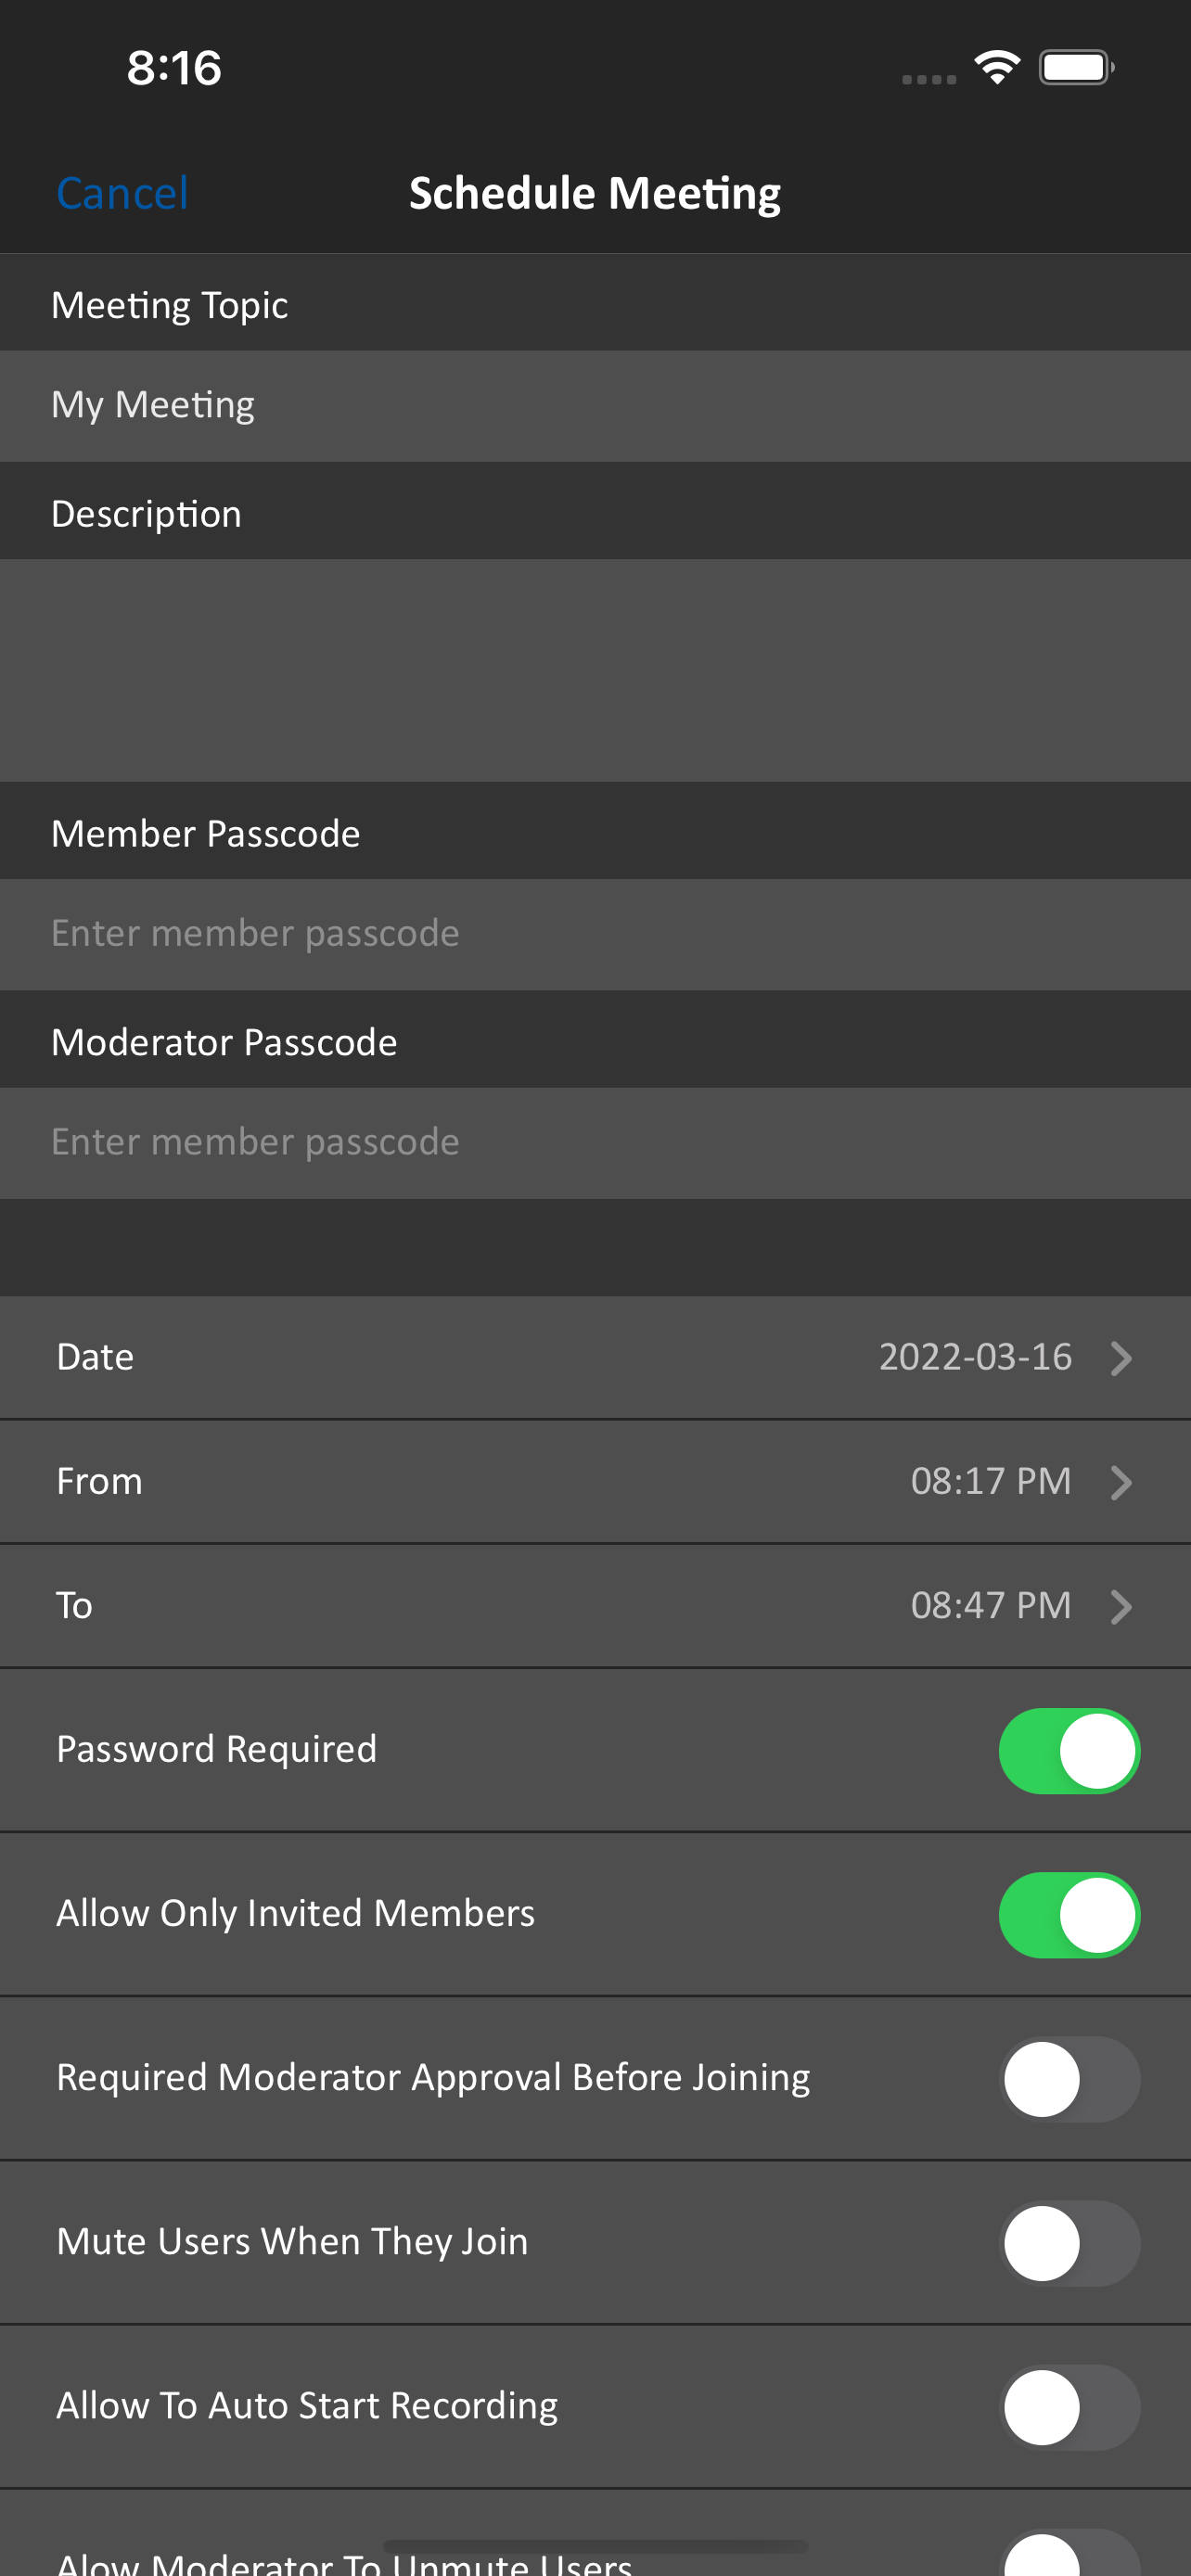
Task: Open the Date picker chevron
Action: tap(1121, 1358)
